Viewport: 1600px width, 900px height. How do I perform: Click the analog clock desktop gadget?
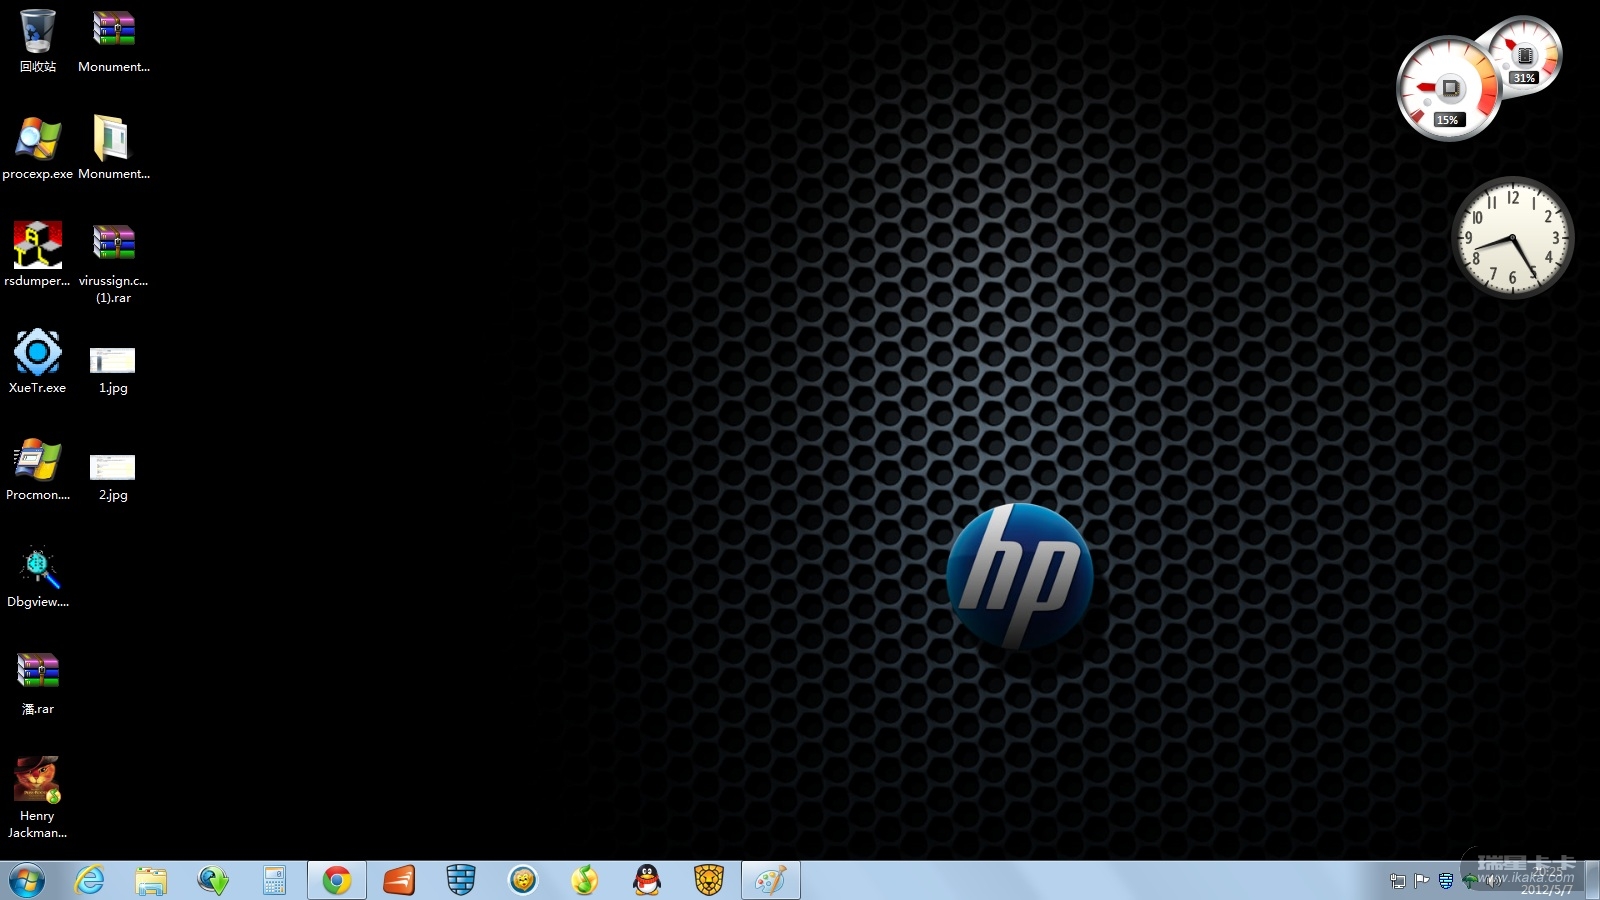(1512, 238)
